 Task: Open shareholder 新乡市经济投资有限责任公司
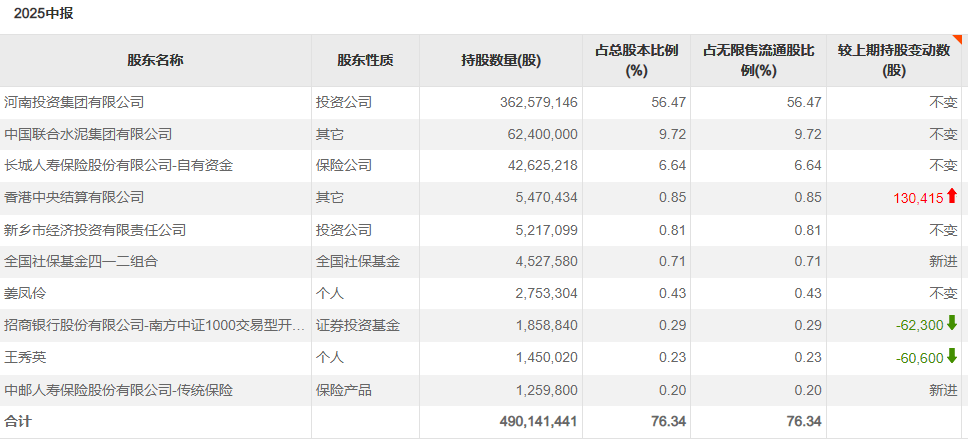coord(95,230)
